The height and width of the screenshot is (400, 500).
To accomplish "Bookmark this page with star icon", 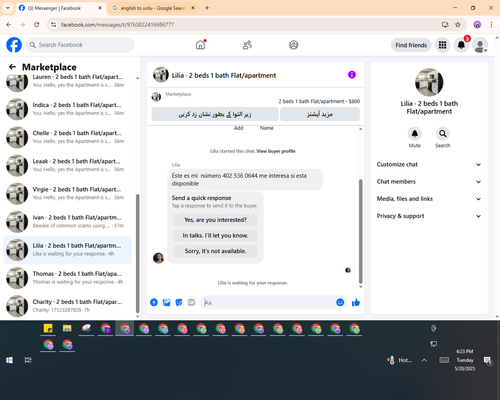I will pyautogui.click(x=458, y=25).
